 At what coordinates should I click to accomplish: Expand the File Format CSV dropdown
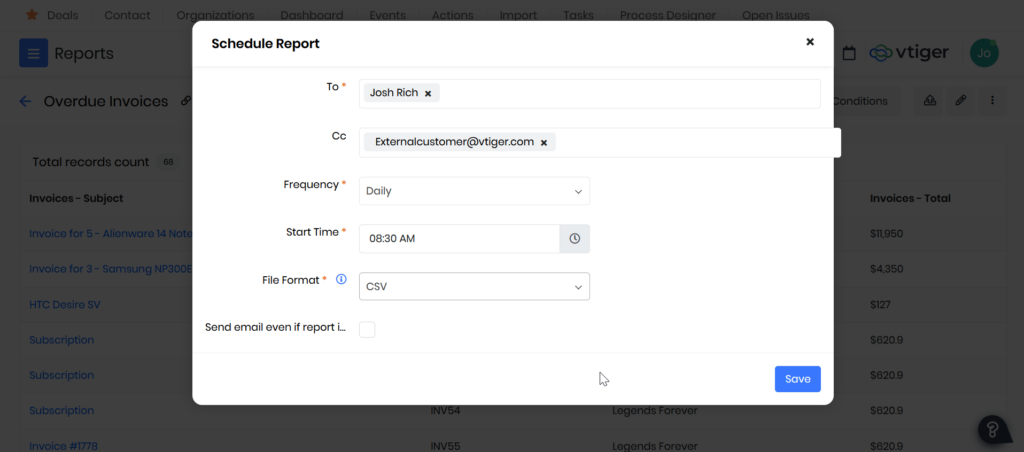point(474,287)
